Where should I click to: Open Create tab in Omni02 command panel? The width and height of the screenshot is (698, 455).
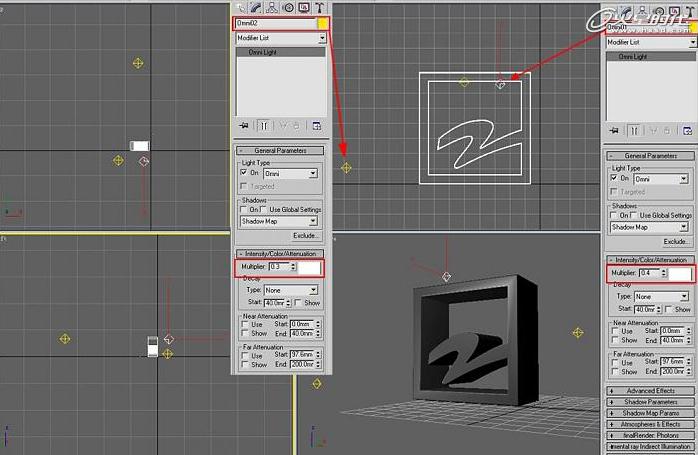coord(240,7)
